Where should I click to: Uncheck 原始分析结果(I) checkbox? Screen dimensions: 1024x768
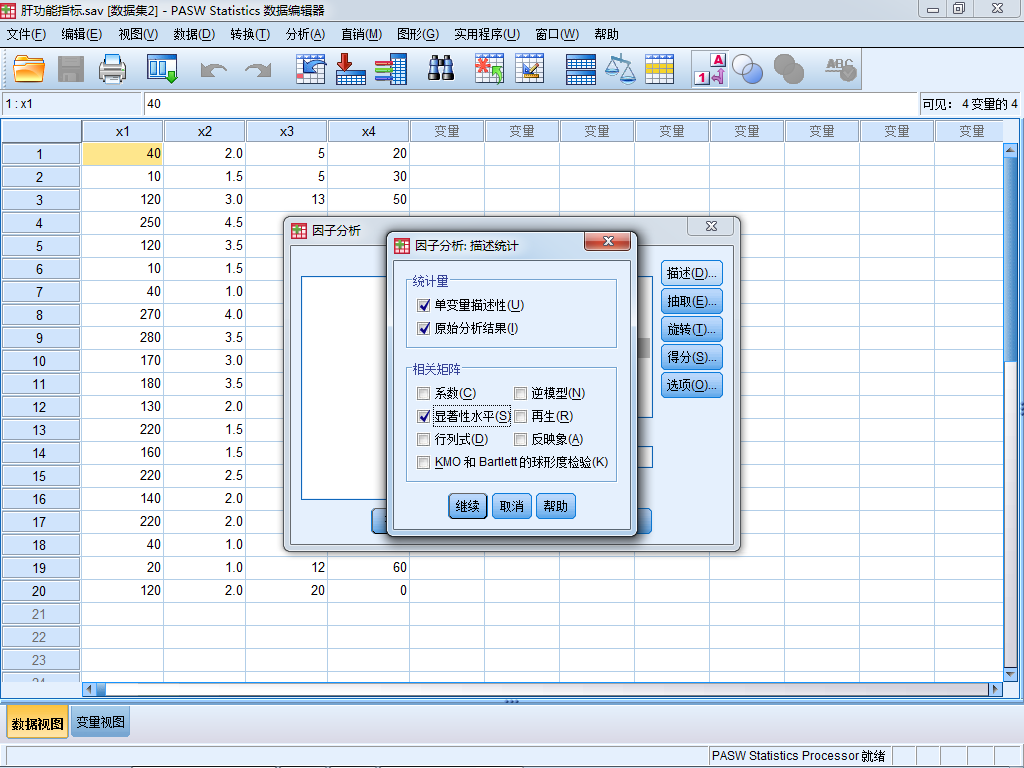tap(424, 328)
